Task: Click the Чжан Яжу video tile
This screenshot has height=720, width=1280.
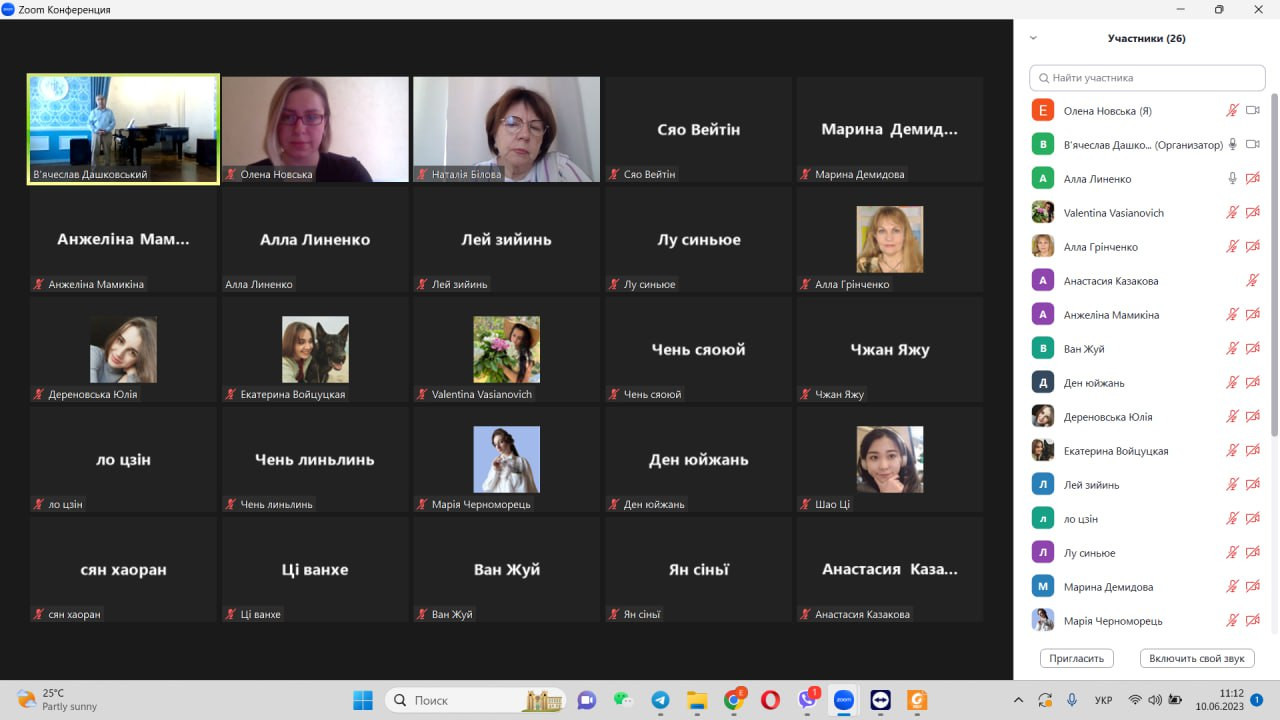Action: coord(890,349)
